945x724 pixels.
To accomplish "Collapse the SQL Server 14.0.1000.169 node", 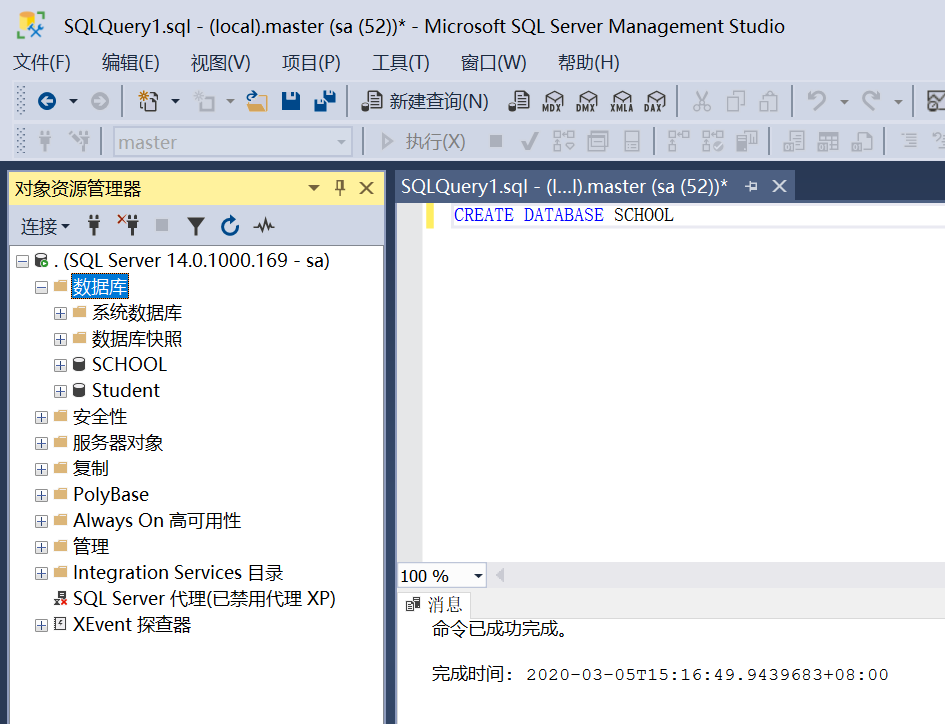I will (23, 261).
